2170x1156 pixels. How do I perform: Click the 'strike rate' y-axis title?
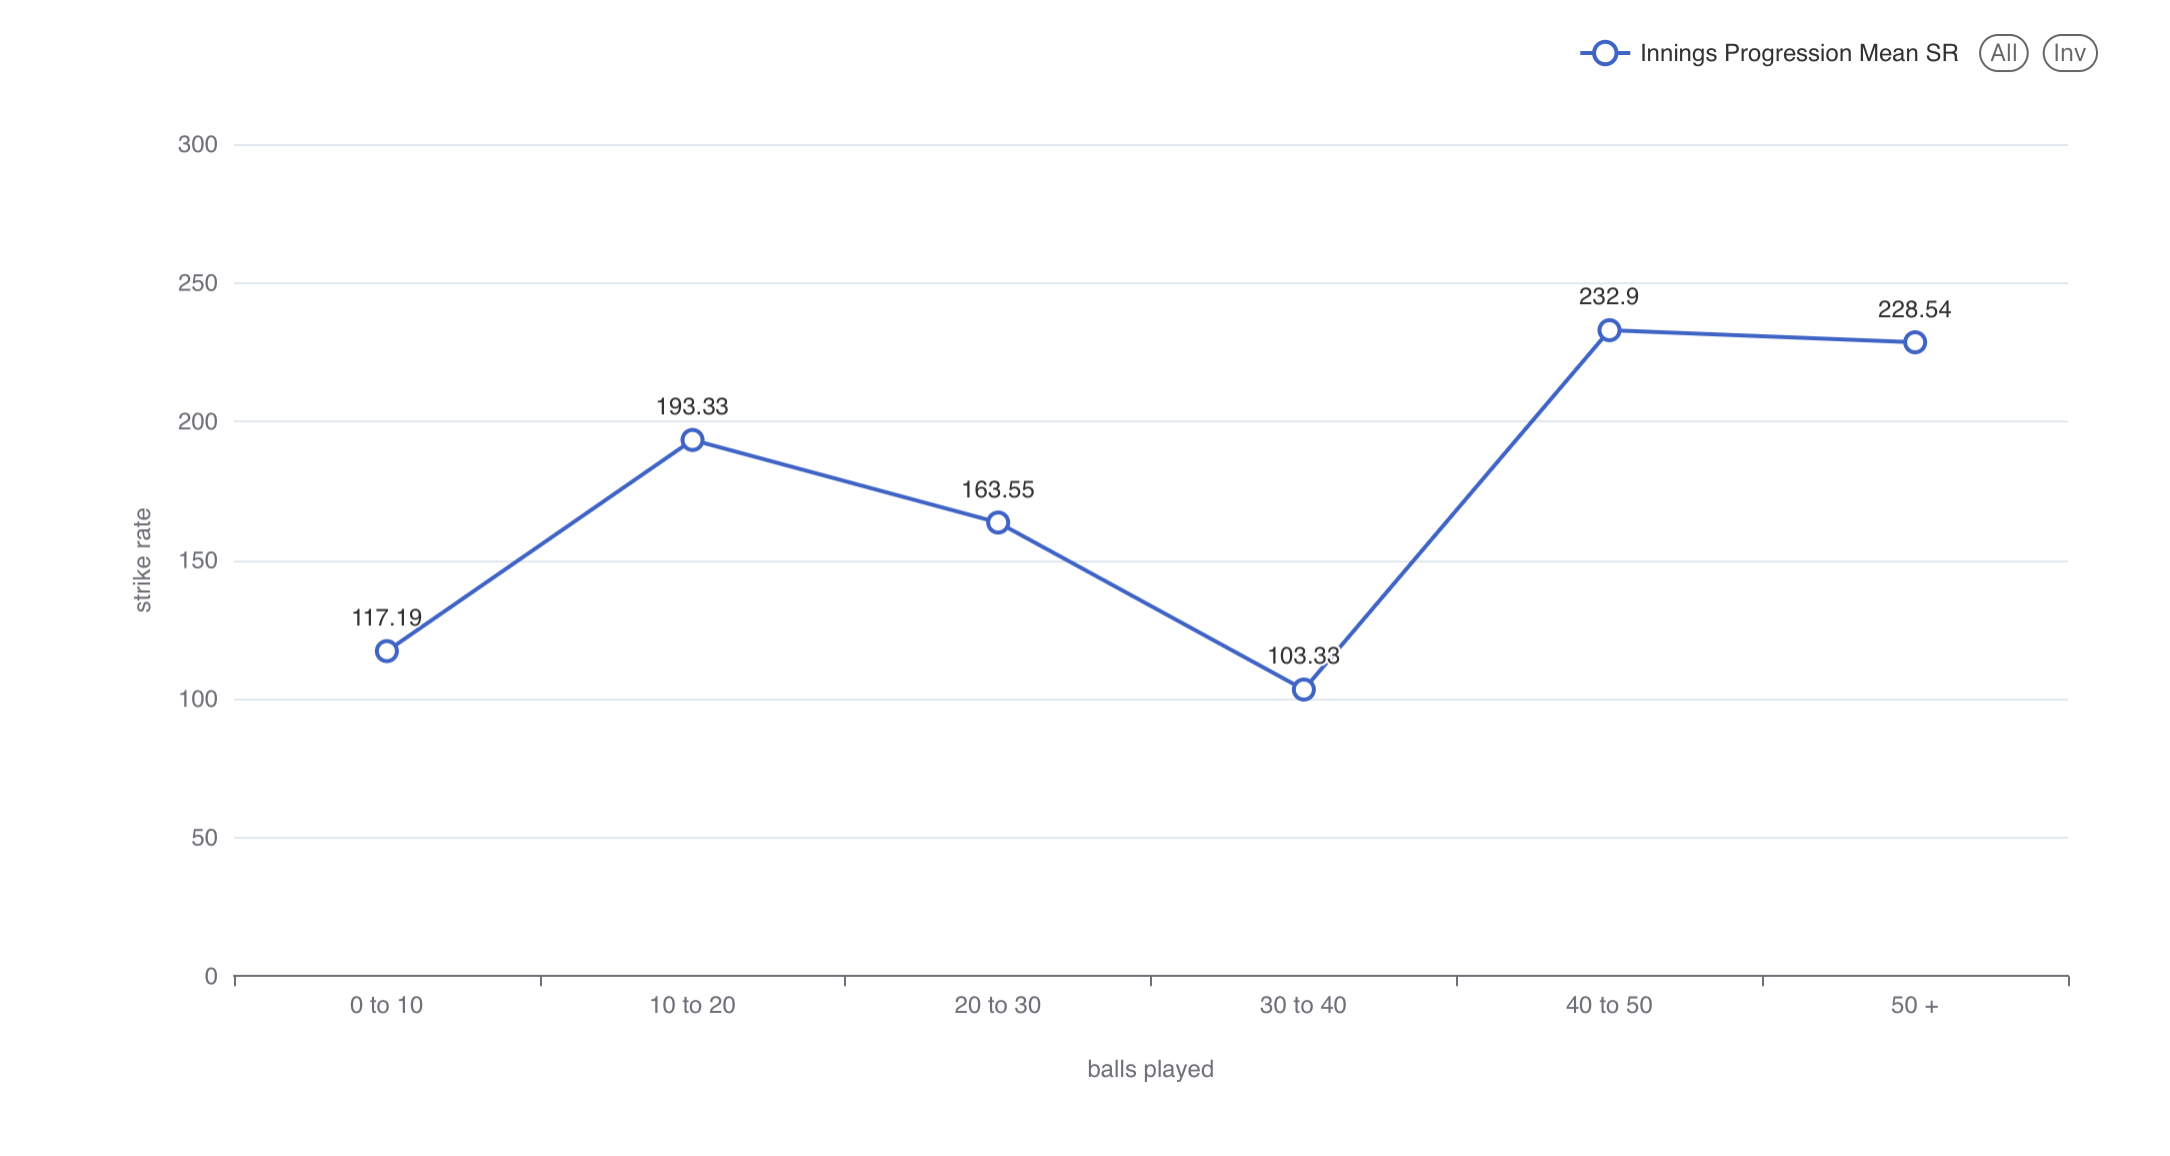tap(143, 560)
